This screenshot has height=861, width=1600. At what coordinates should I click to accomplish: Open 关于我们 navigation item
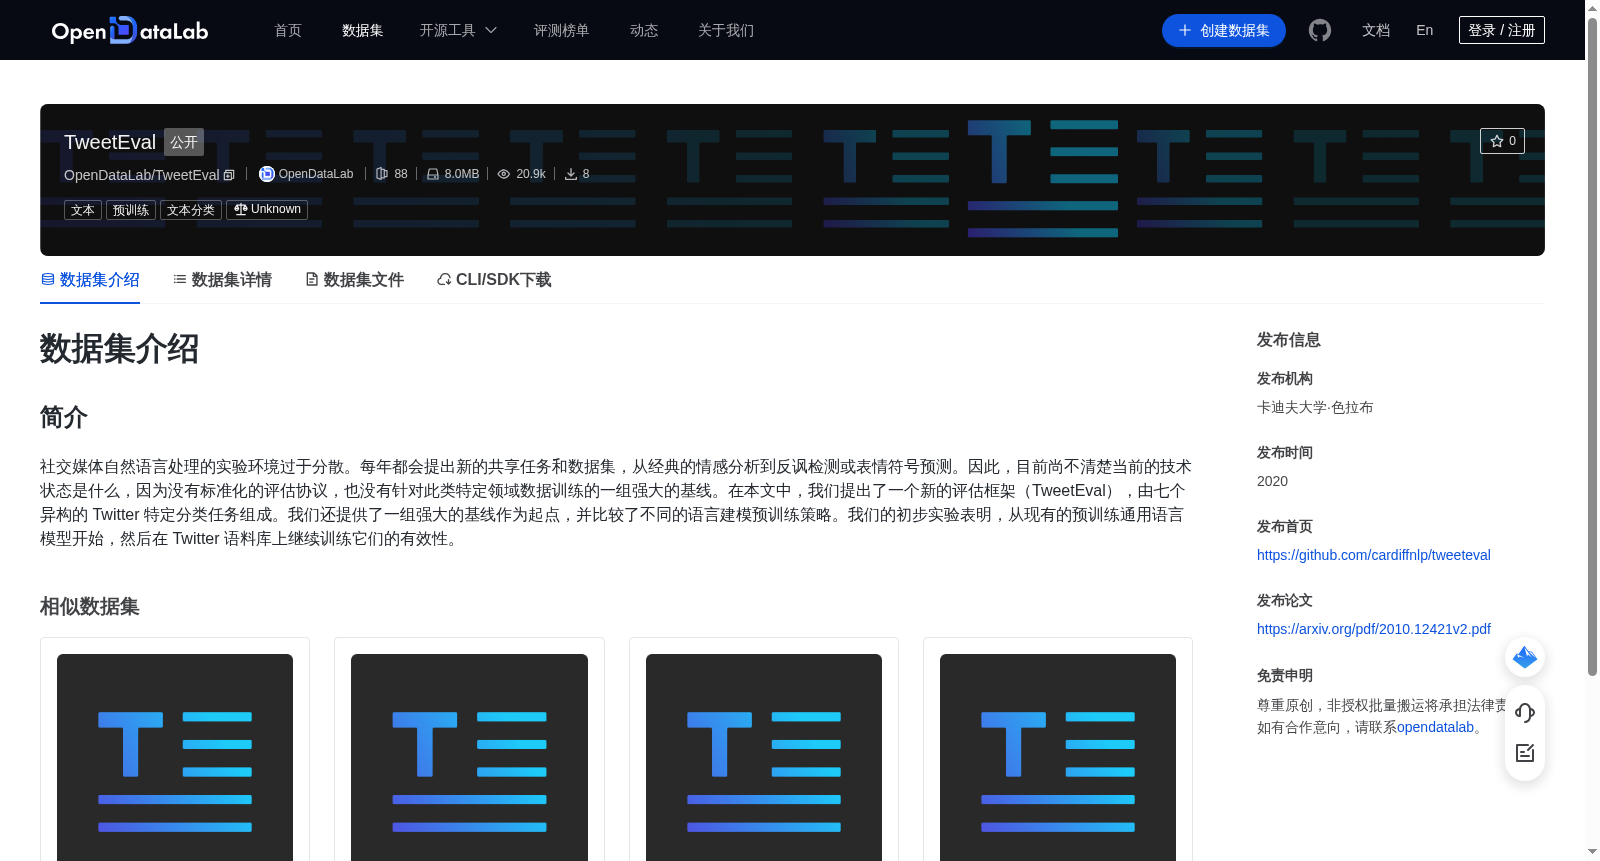(x=726, y=31)
